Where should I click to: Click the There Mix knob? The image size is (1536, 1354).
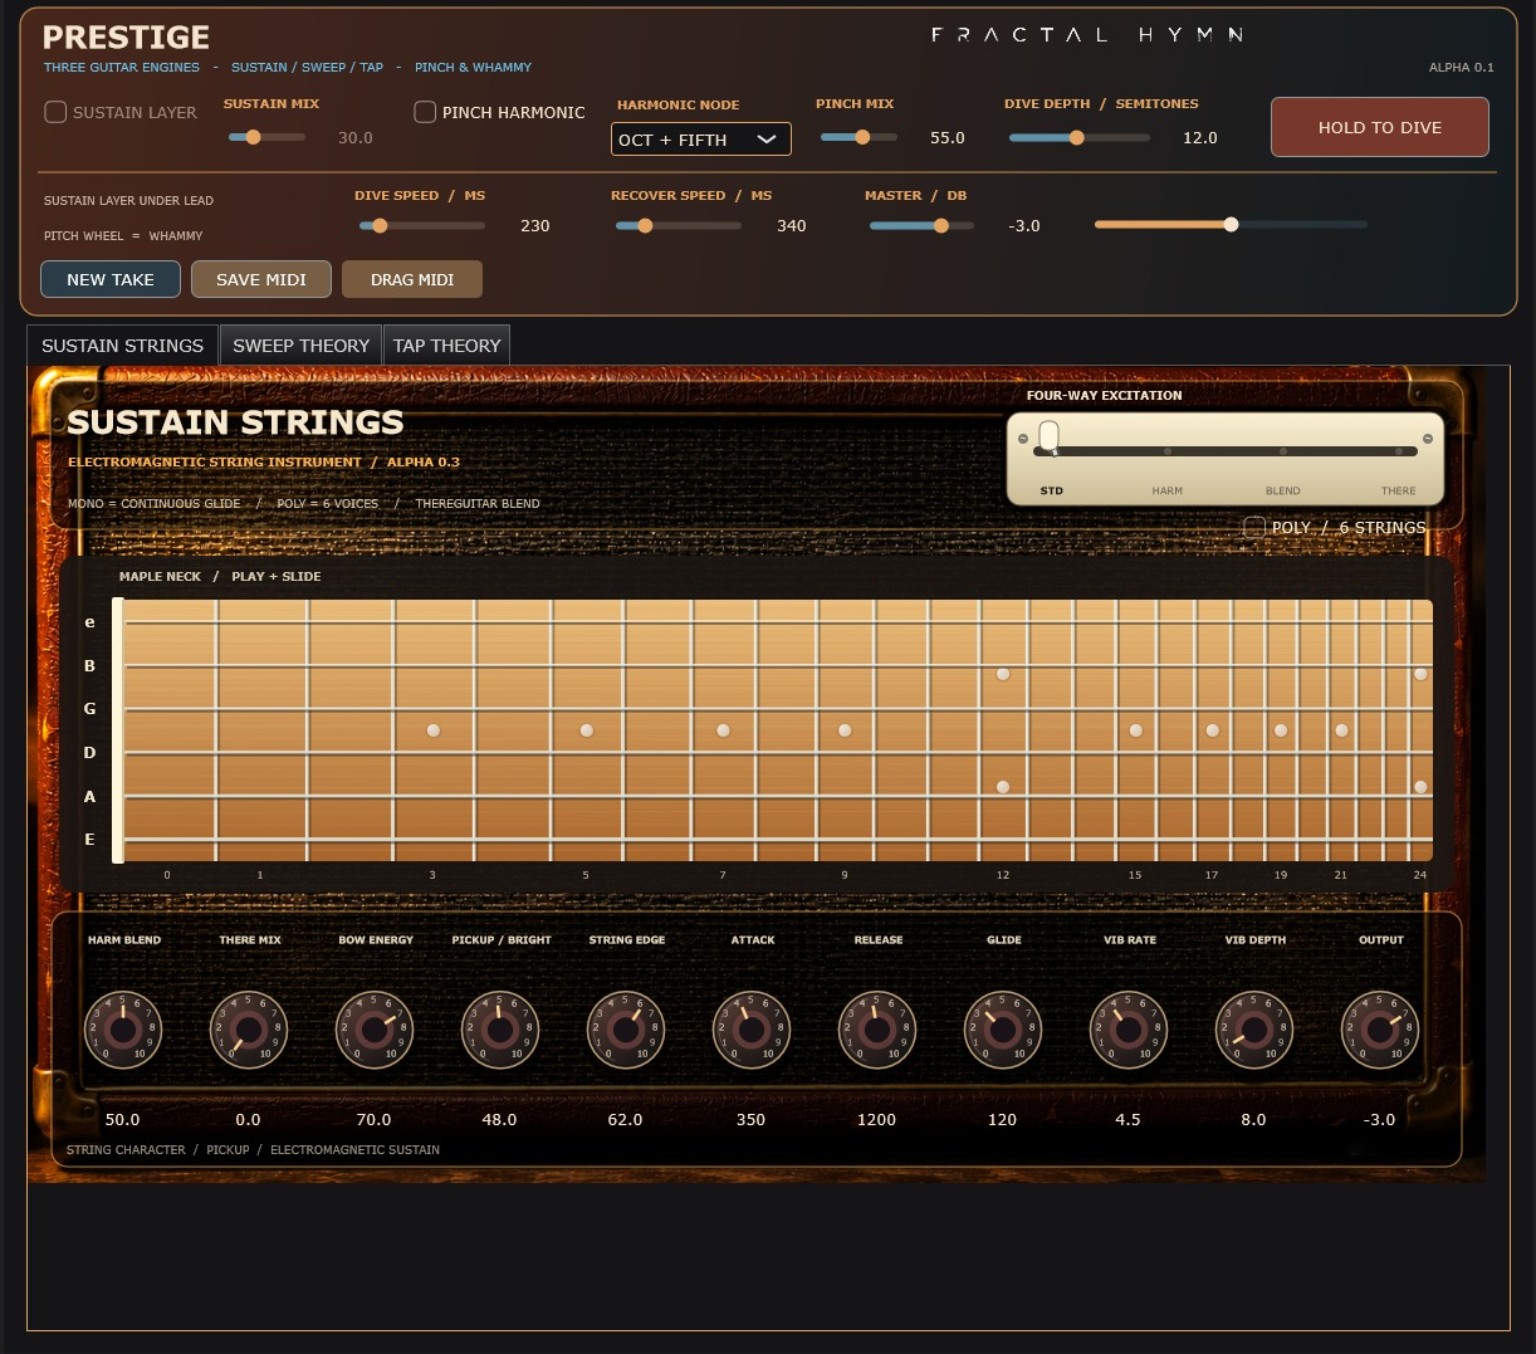(249, 1029)
